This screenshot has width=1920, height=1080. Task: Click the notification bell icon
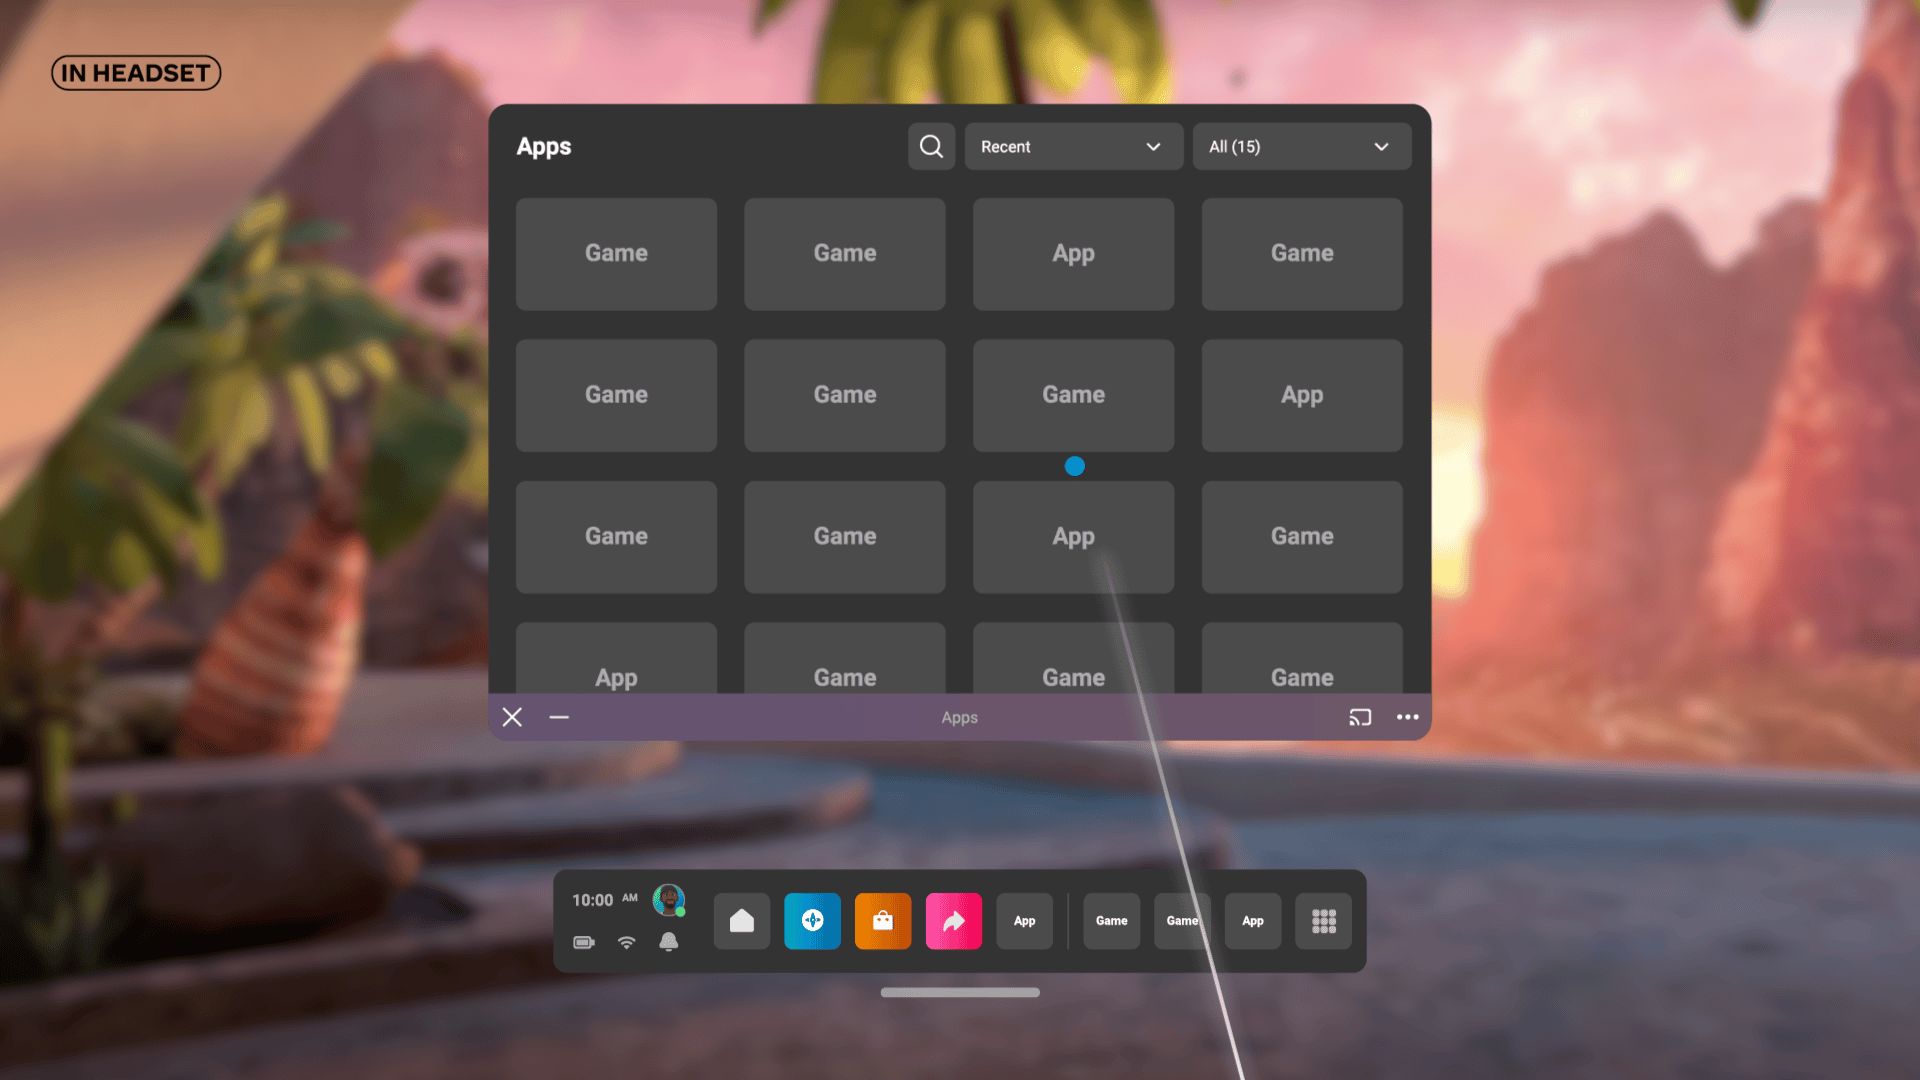[x=669, y=942]
